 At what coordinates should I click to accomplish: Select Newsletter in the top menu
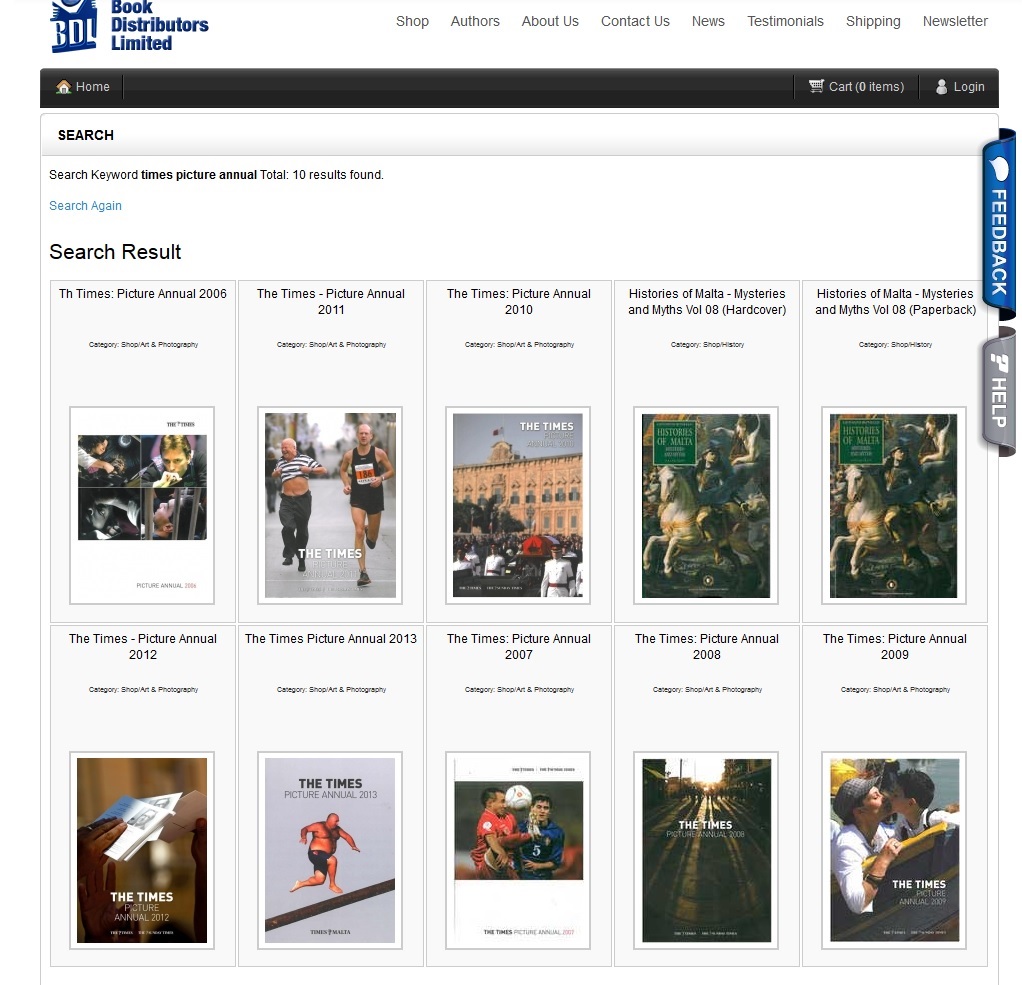[x=955, y=21]
